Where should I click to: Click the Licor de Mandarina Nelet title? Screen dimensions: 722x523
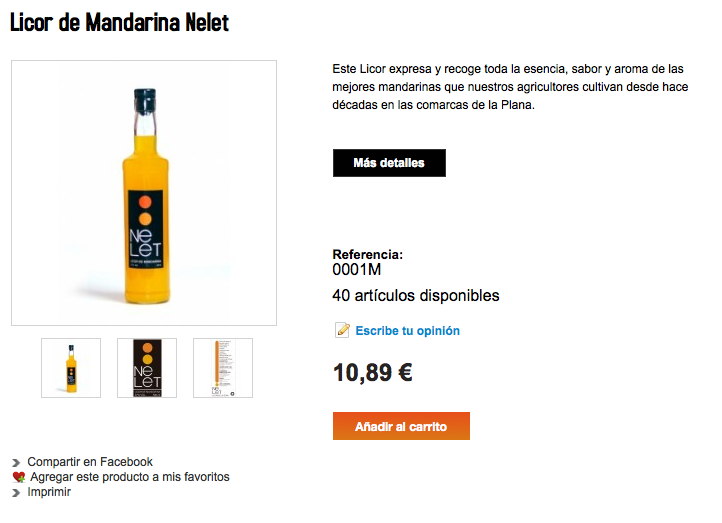(x=120, y=22)
